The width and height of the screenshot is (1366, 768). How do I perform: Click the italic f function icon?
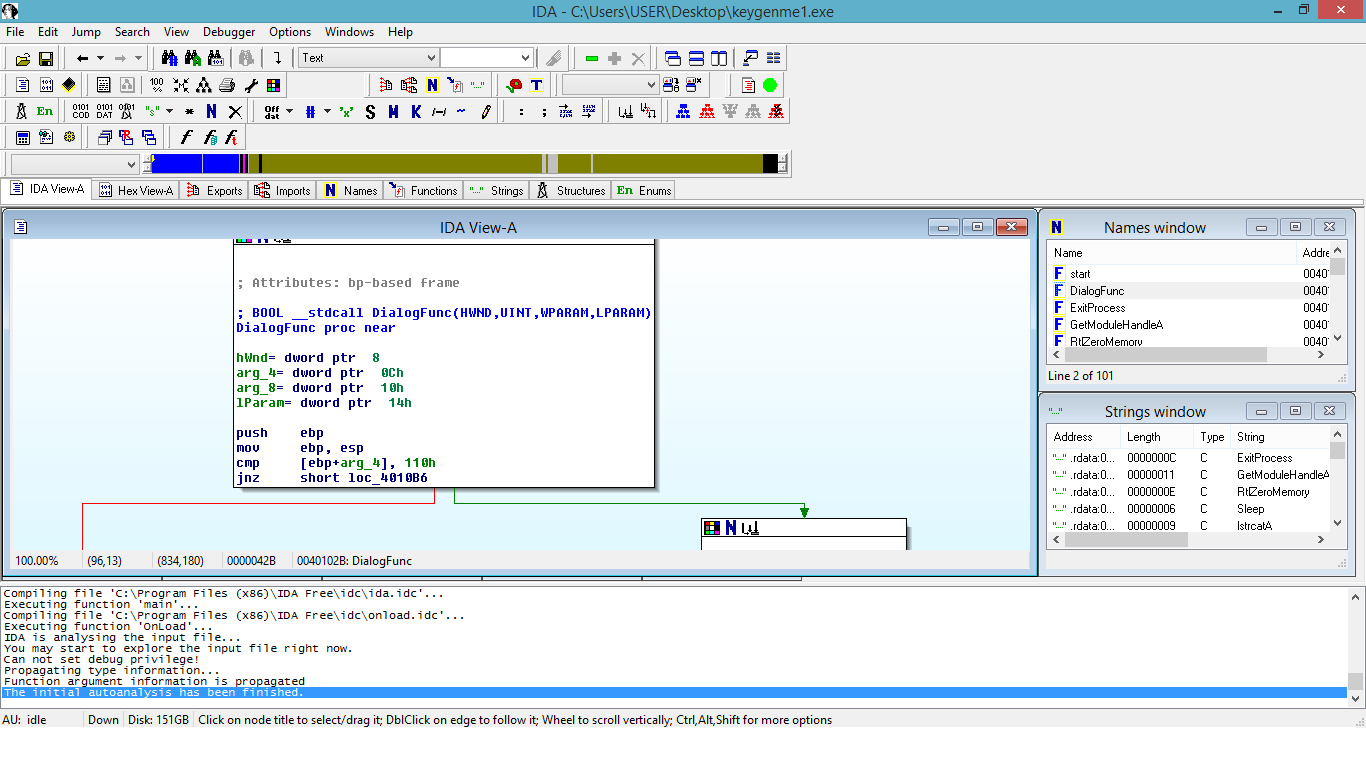coord(187,137)
